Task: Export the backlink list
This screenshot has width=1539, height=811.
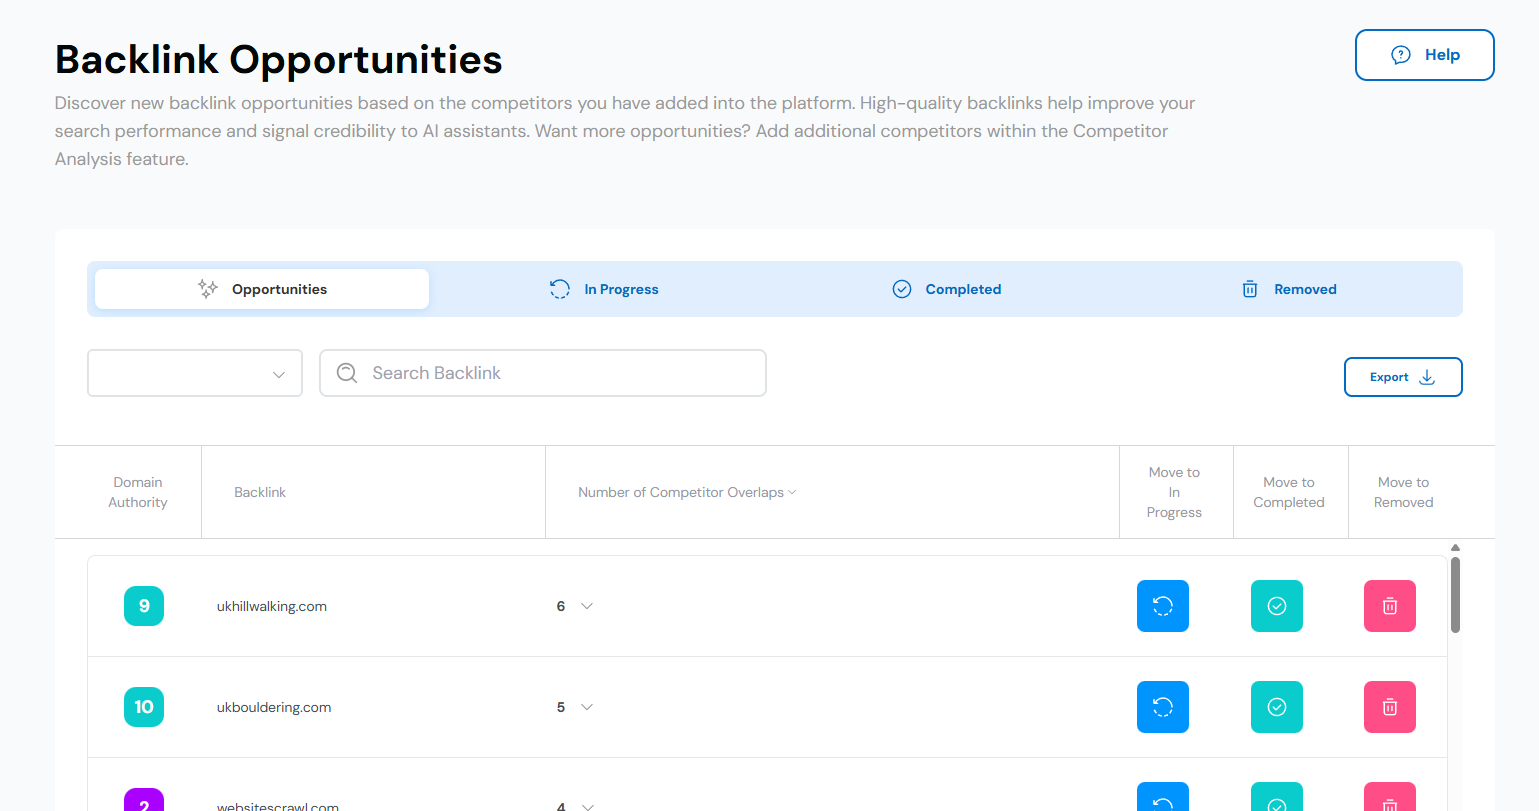Action: [x=1403, y=377]
